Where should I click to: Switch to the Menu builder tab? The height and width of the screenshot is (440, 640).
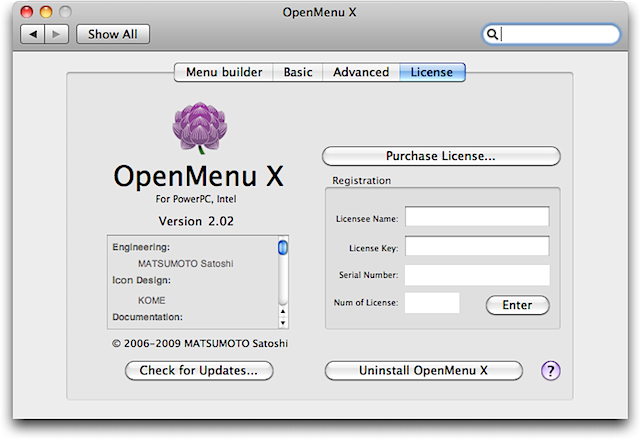[224, 72]
